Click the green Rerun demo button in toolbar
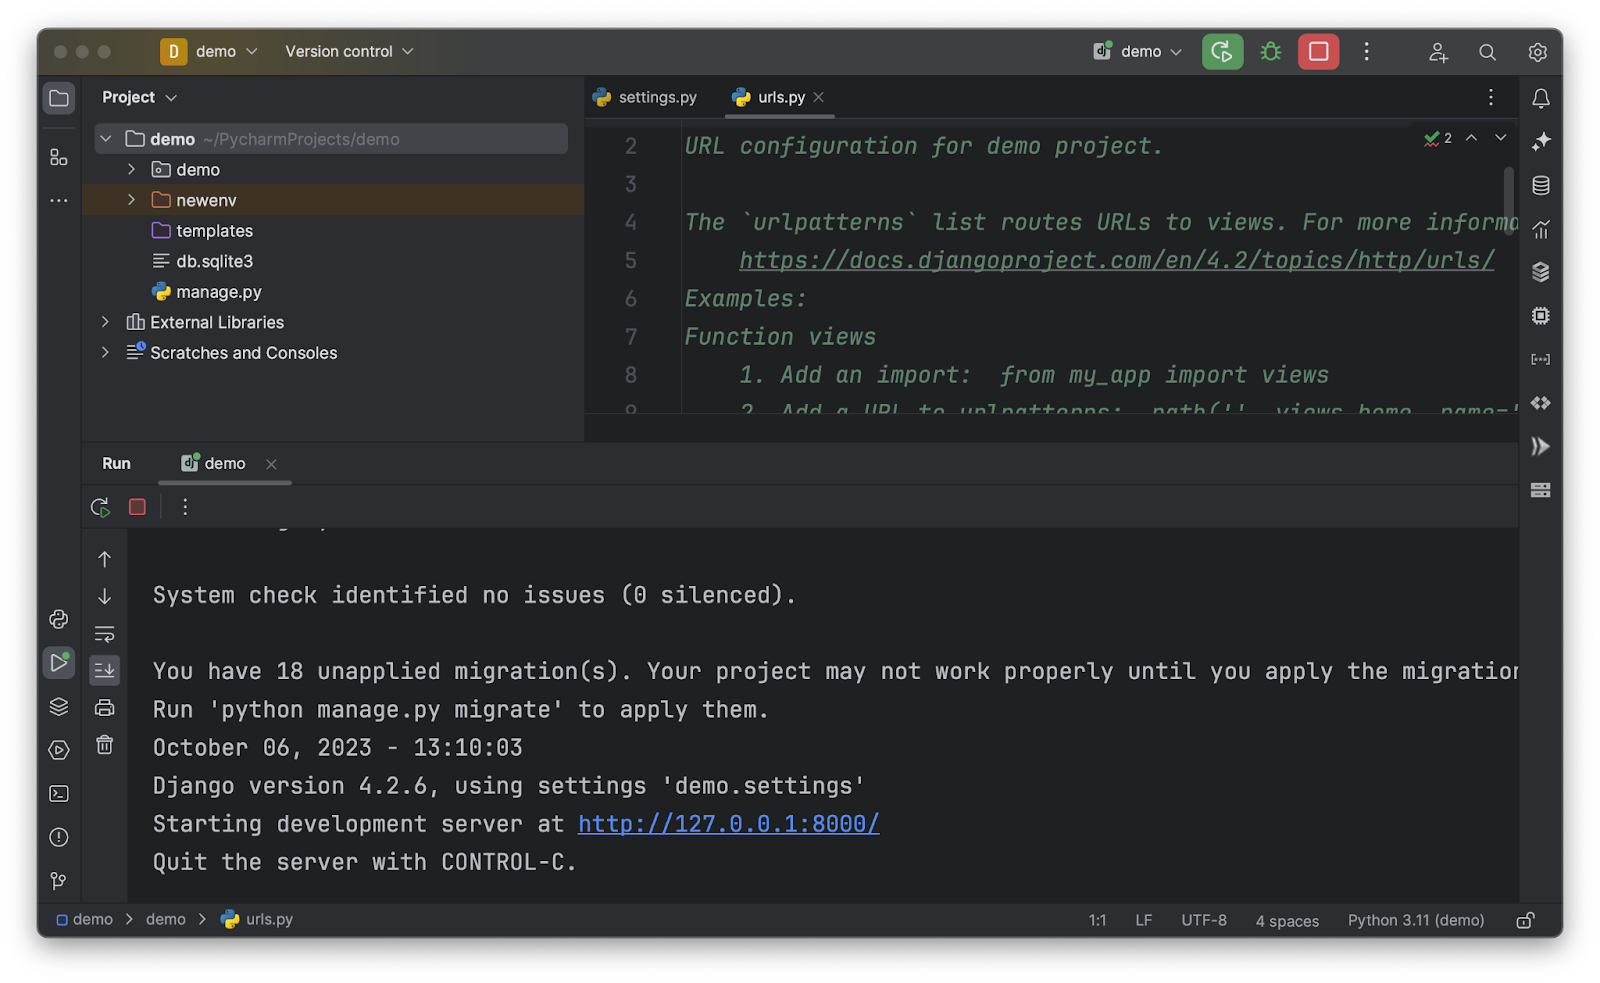The width and height of the screenshot is (1600, 983). (x=1222, y=51)
